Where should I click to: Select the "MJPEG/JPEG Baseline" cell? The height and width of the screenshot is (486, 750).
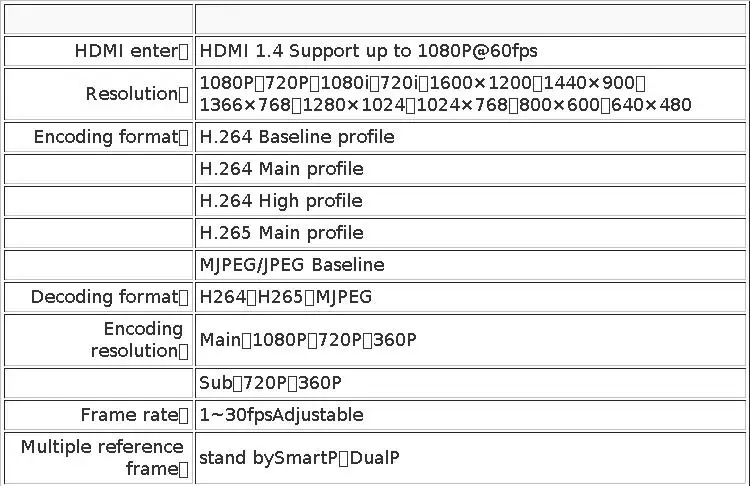coord(292,265)
